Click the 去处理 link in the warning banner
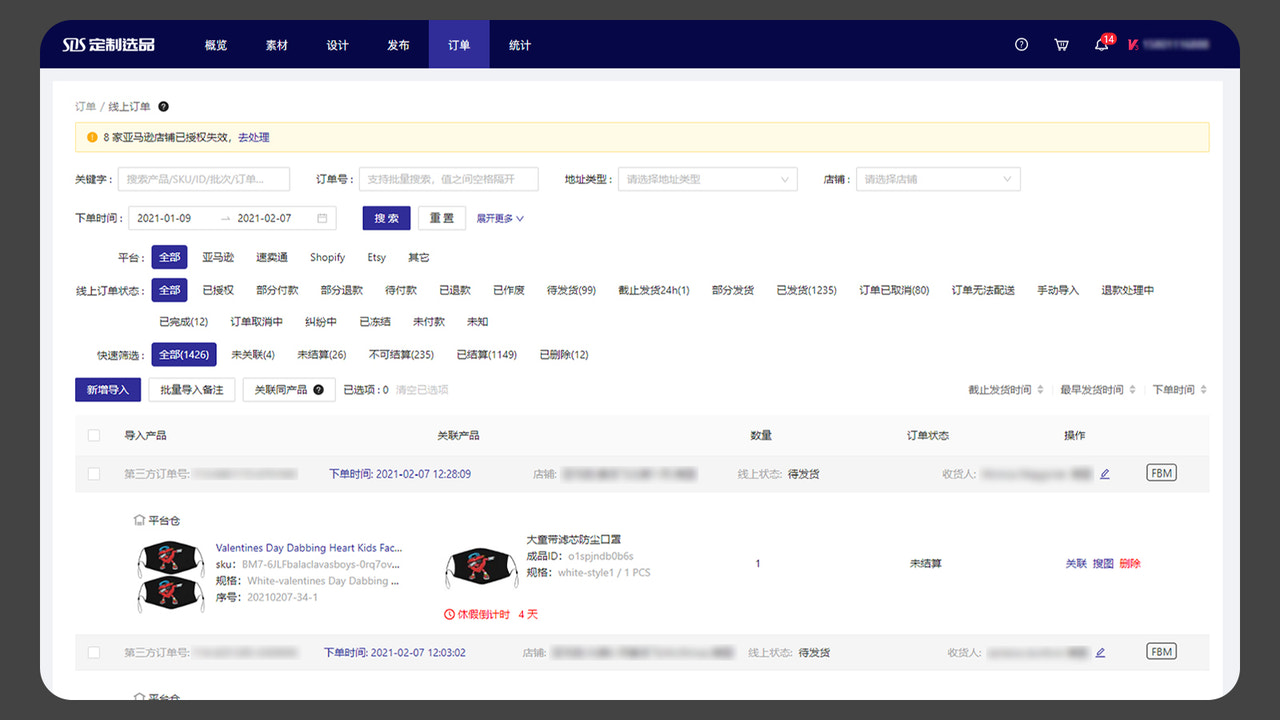 pos(256,137)
